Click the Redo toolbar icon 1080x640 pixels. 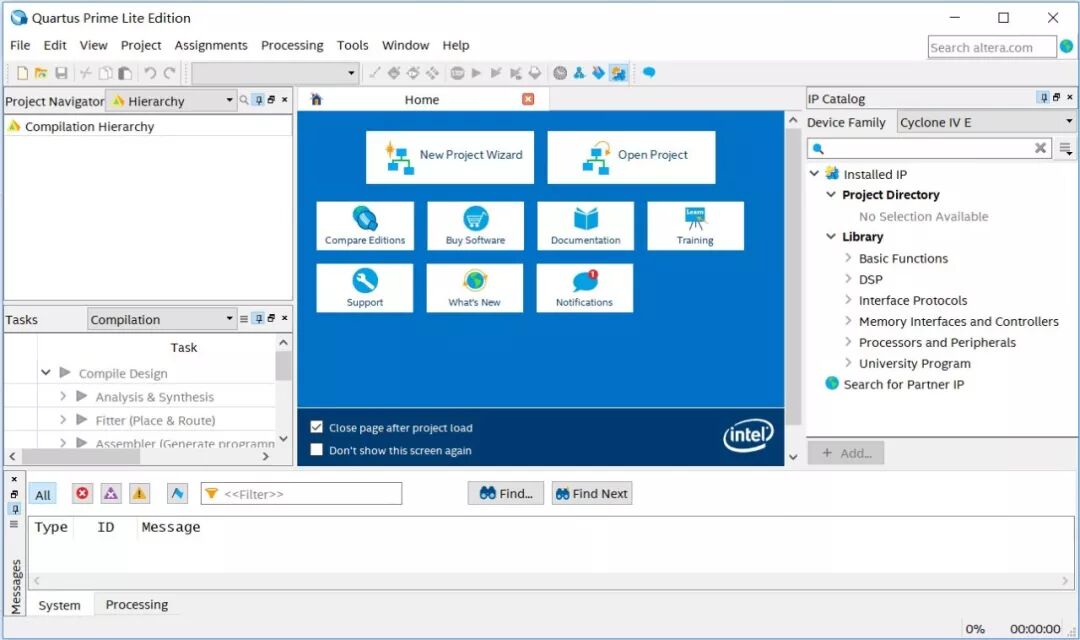click(x=169, y=73)
